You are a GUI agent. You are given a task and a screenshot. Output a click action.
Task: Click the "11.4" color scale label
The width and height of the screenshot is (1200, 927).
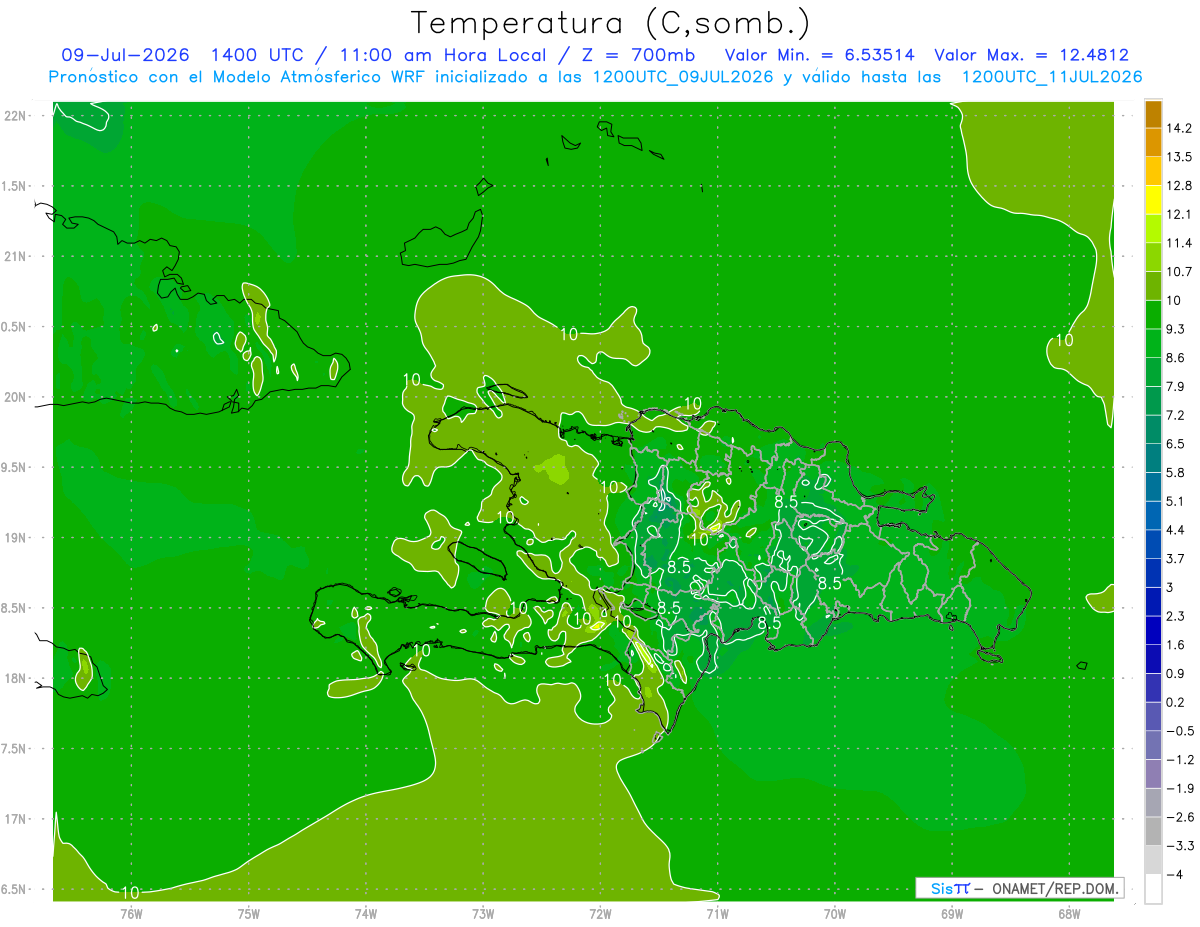click(x=1179, y=243)
